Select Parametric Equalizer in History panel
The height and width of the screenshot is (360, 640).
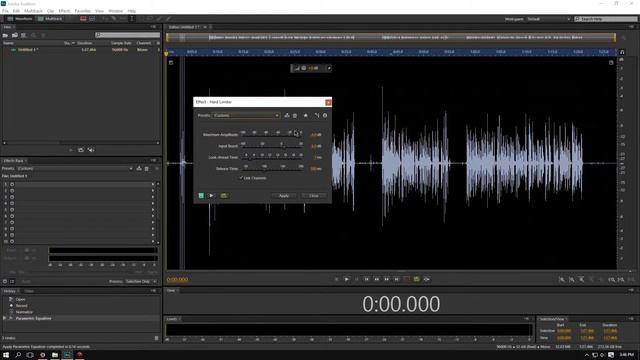point(33,318)
